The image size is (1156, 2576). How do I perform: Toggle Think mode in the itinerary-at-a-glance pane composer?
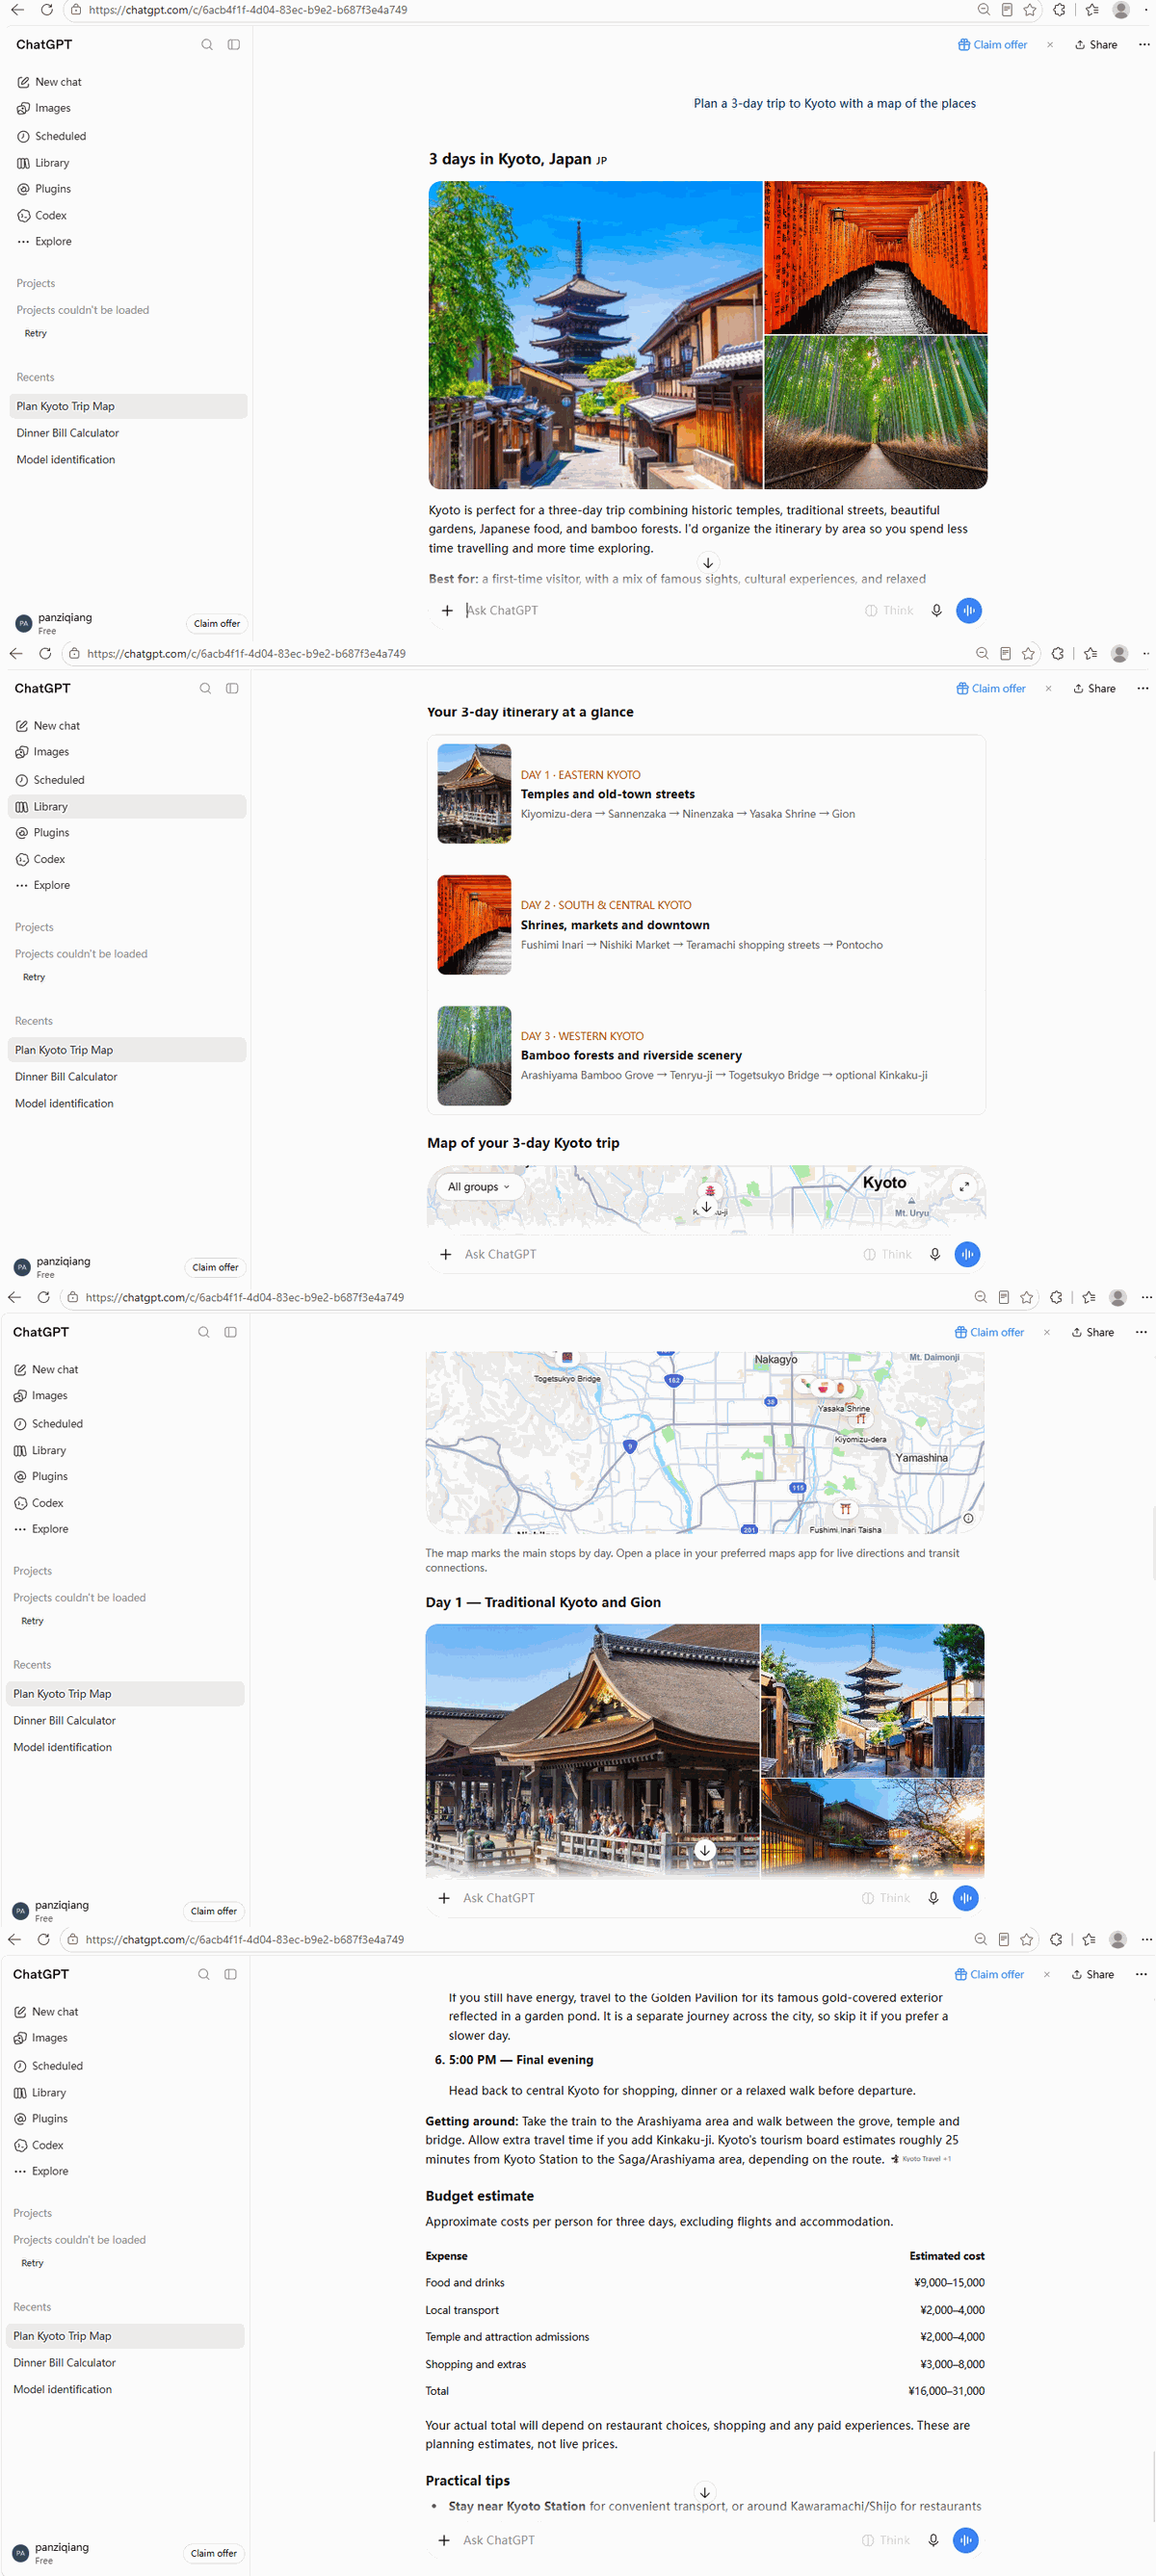[887, 1254]
